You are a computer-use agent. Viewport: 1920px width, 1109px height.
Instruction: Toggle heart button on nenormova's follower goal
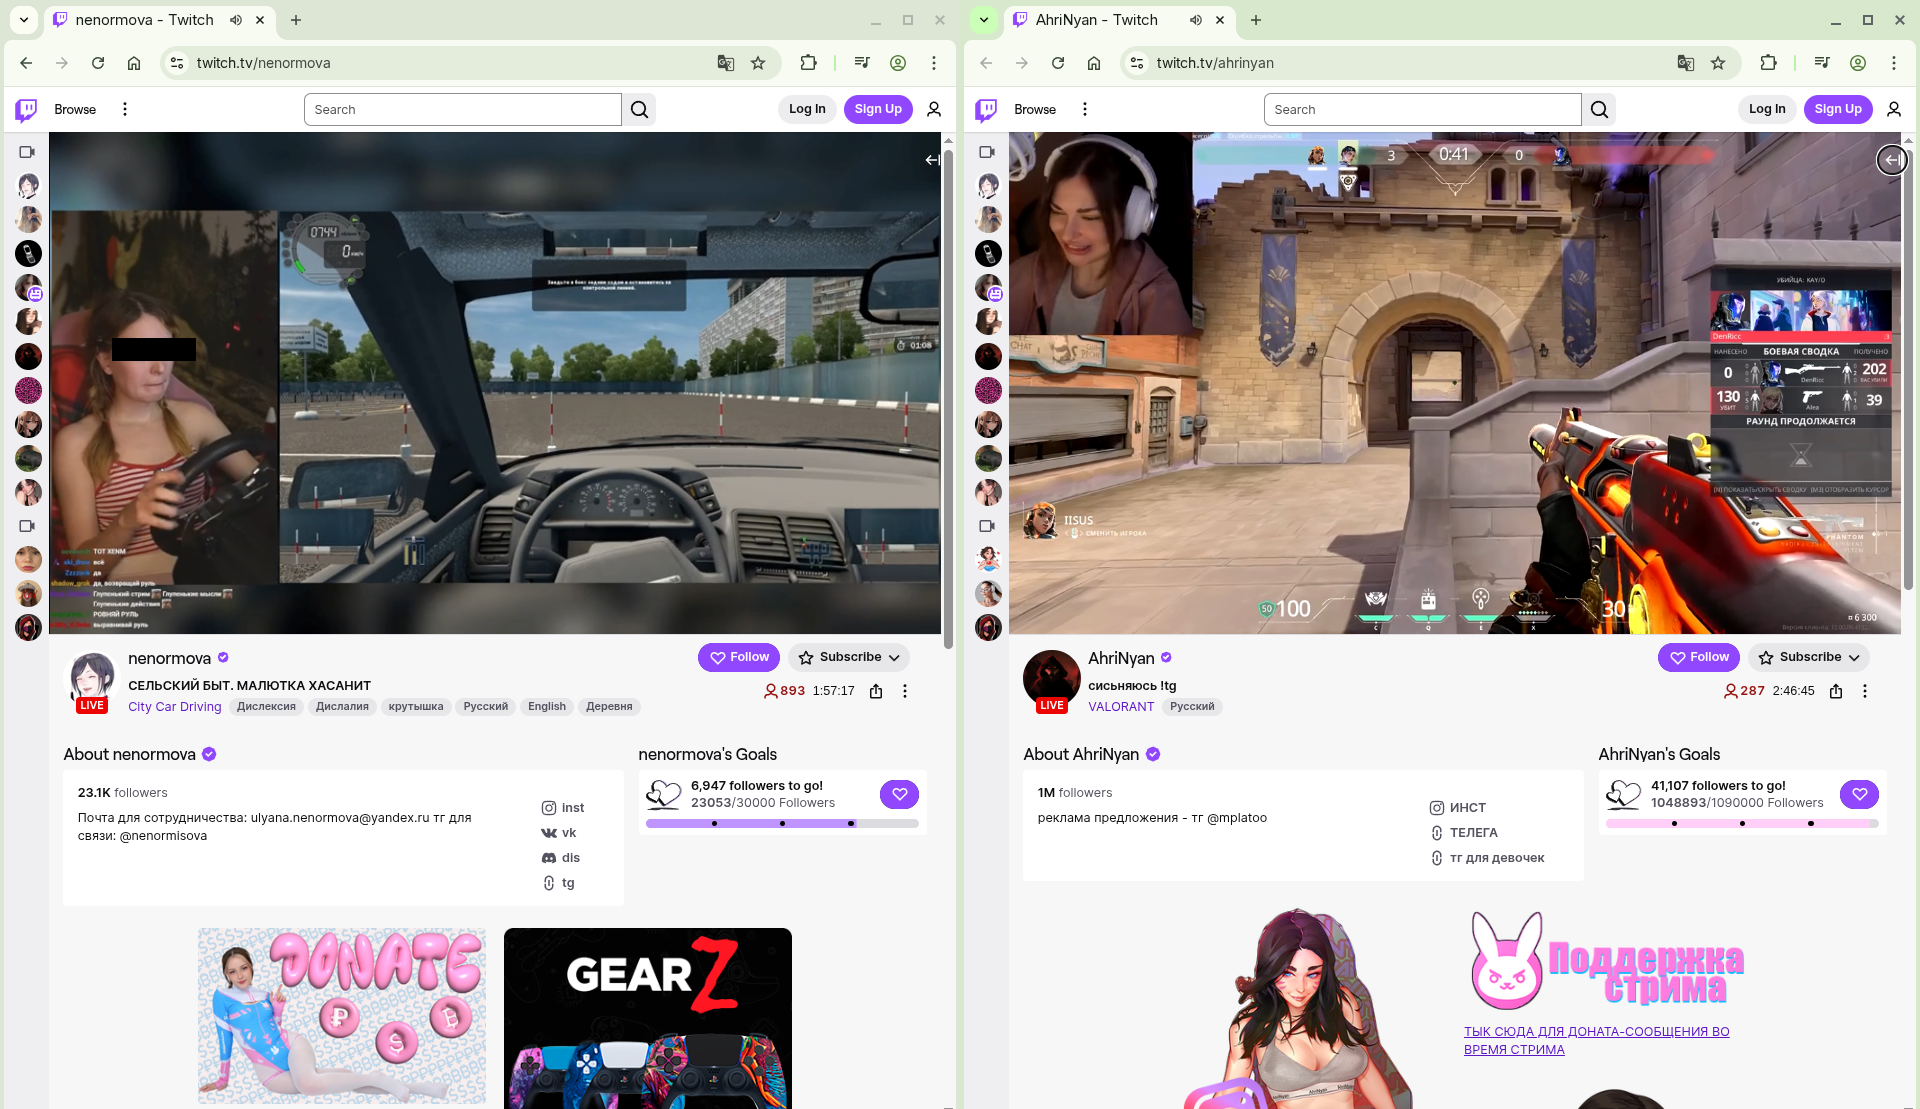899,794
